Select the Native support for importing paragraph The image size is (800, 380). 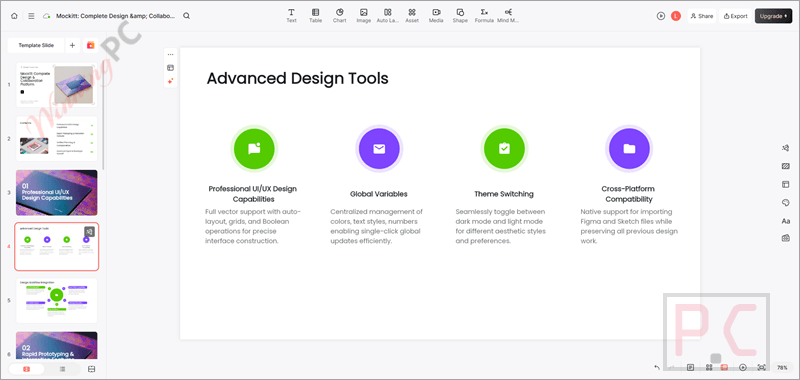(629, 226)
